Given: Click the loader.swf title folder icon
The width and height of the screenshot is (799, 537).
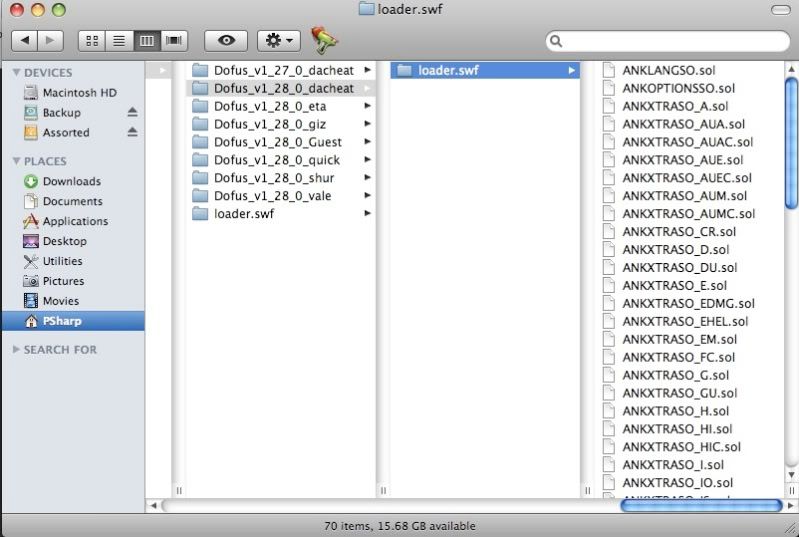Looking at the screenshot, I should pyautogui.click(x=366, y=9).
